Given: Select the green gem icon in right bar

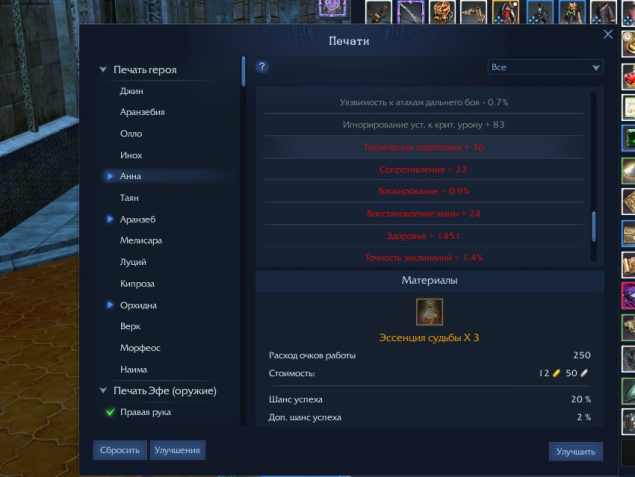Looking at the screenshot, I should pos(629,139).
